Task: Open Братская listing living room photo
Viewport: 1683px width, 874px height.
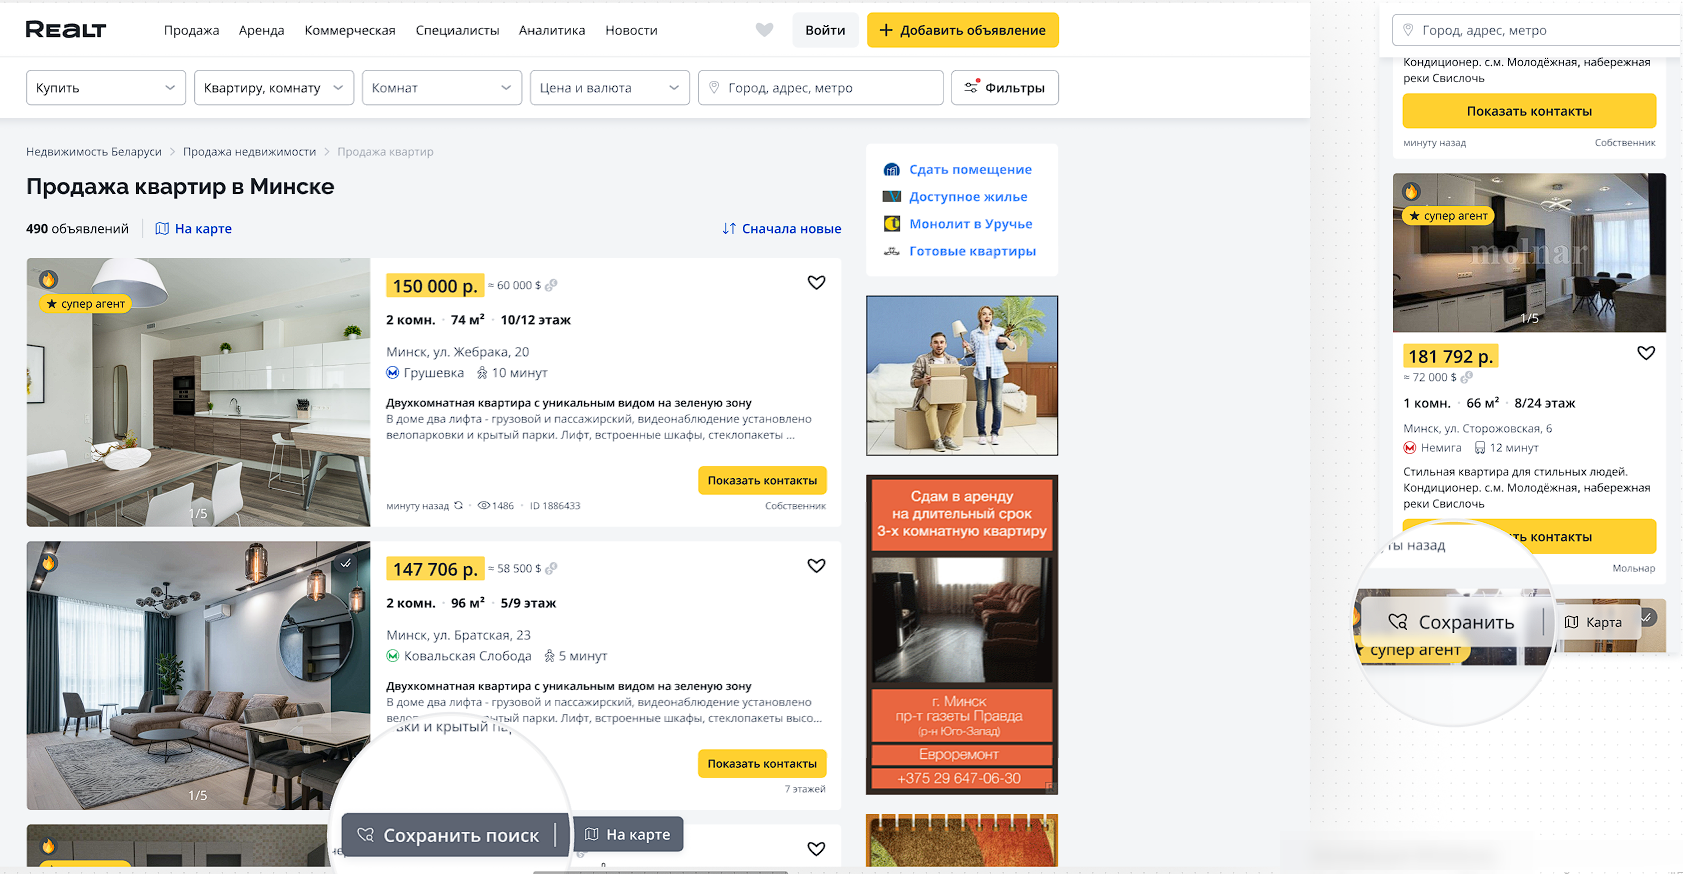Action: click(x=198, y=675)
